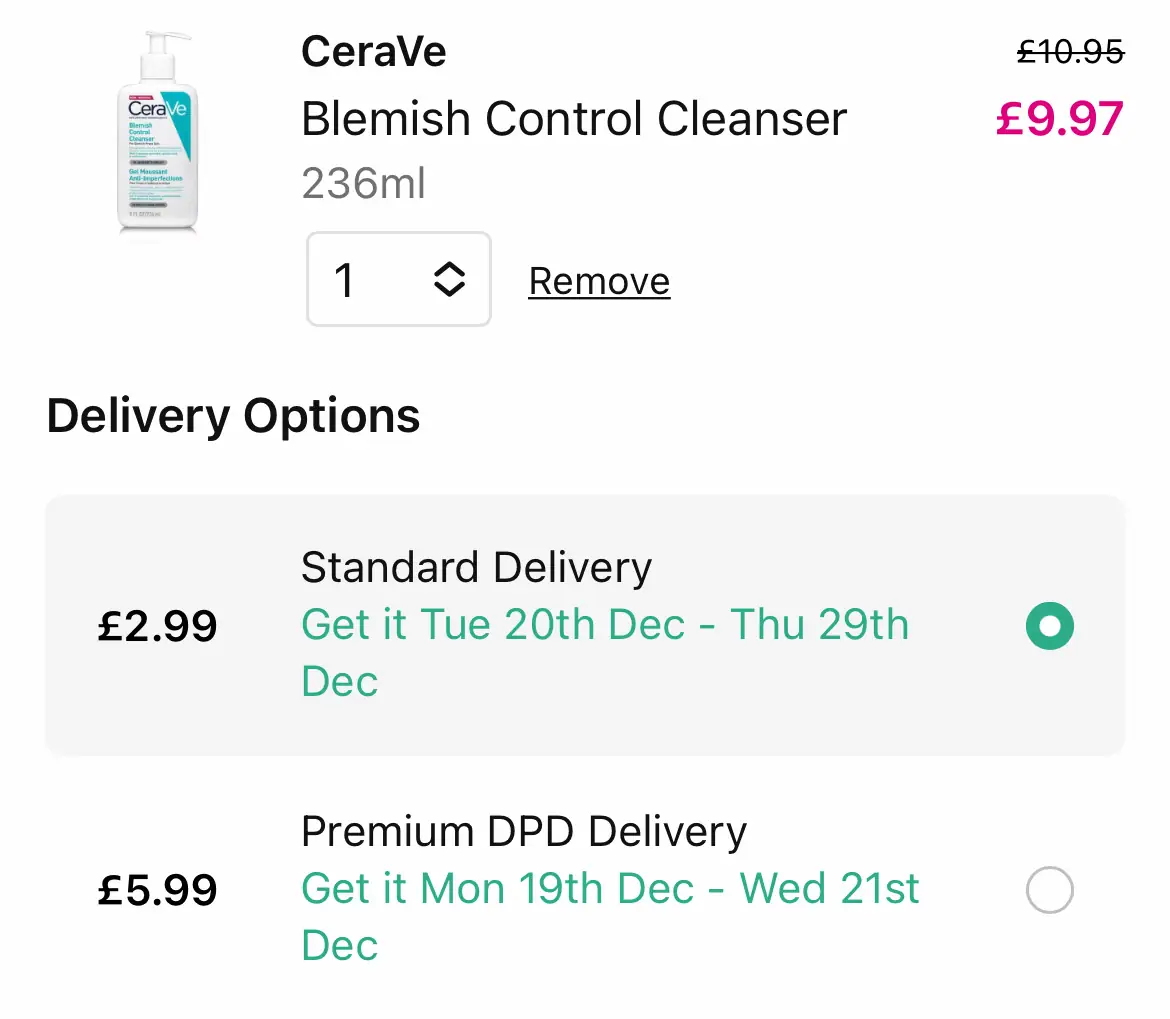Image resolution: width=1170 pixels, height=1019 pixels.
Task: Click the Blemish Control Cleanser product name
Action: 573,118
